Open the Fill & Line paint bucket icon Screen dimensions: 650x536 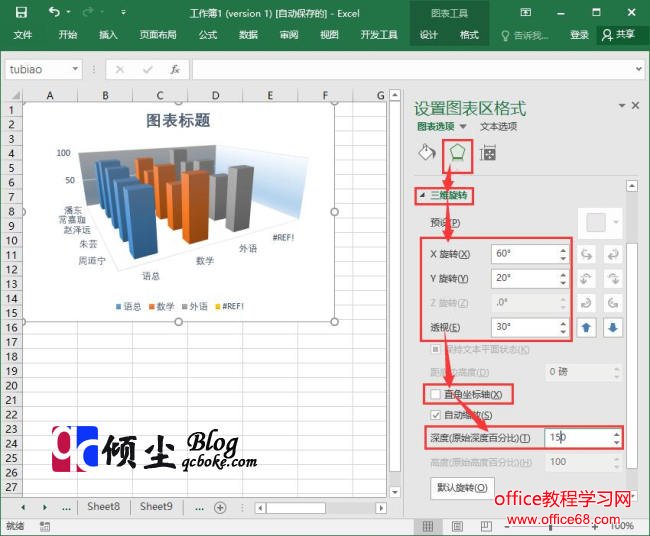click(427, 153)
